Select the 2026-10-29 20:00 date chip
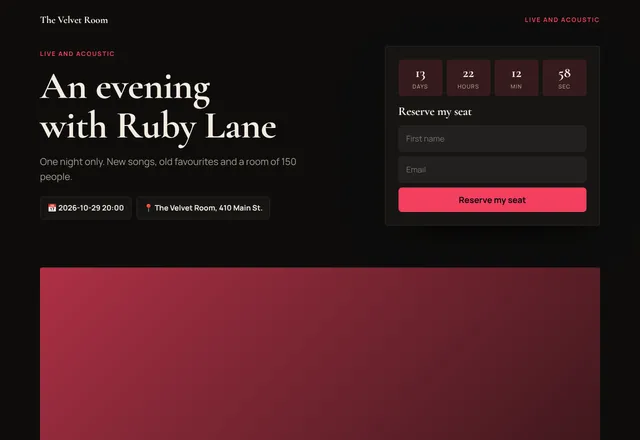Image resolution: width=640 pixels, height=440 pixels. tap(86, 208)
